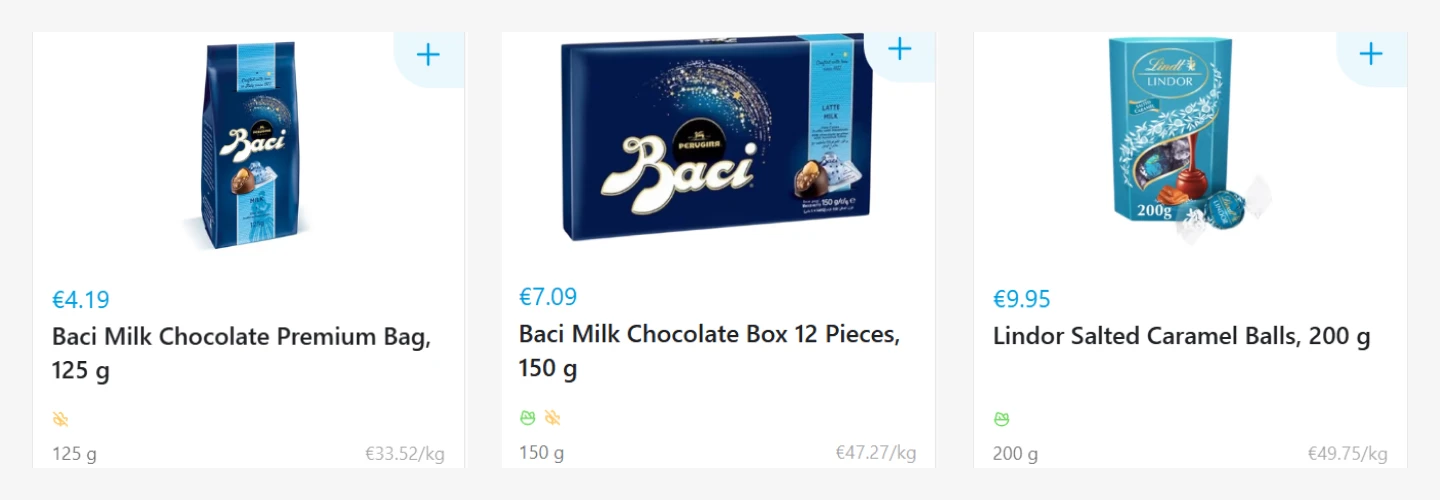
Task: Click the €4.19 price
Action: [81, 300]
